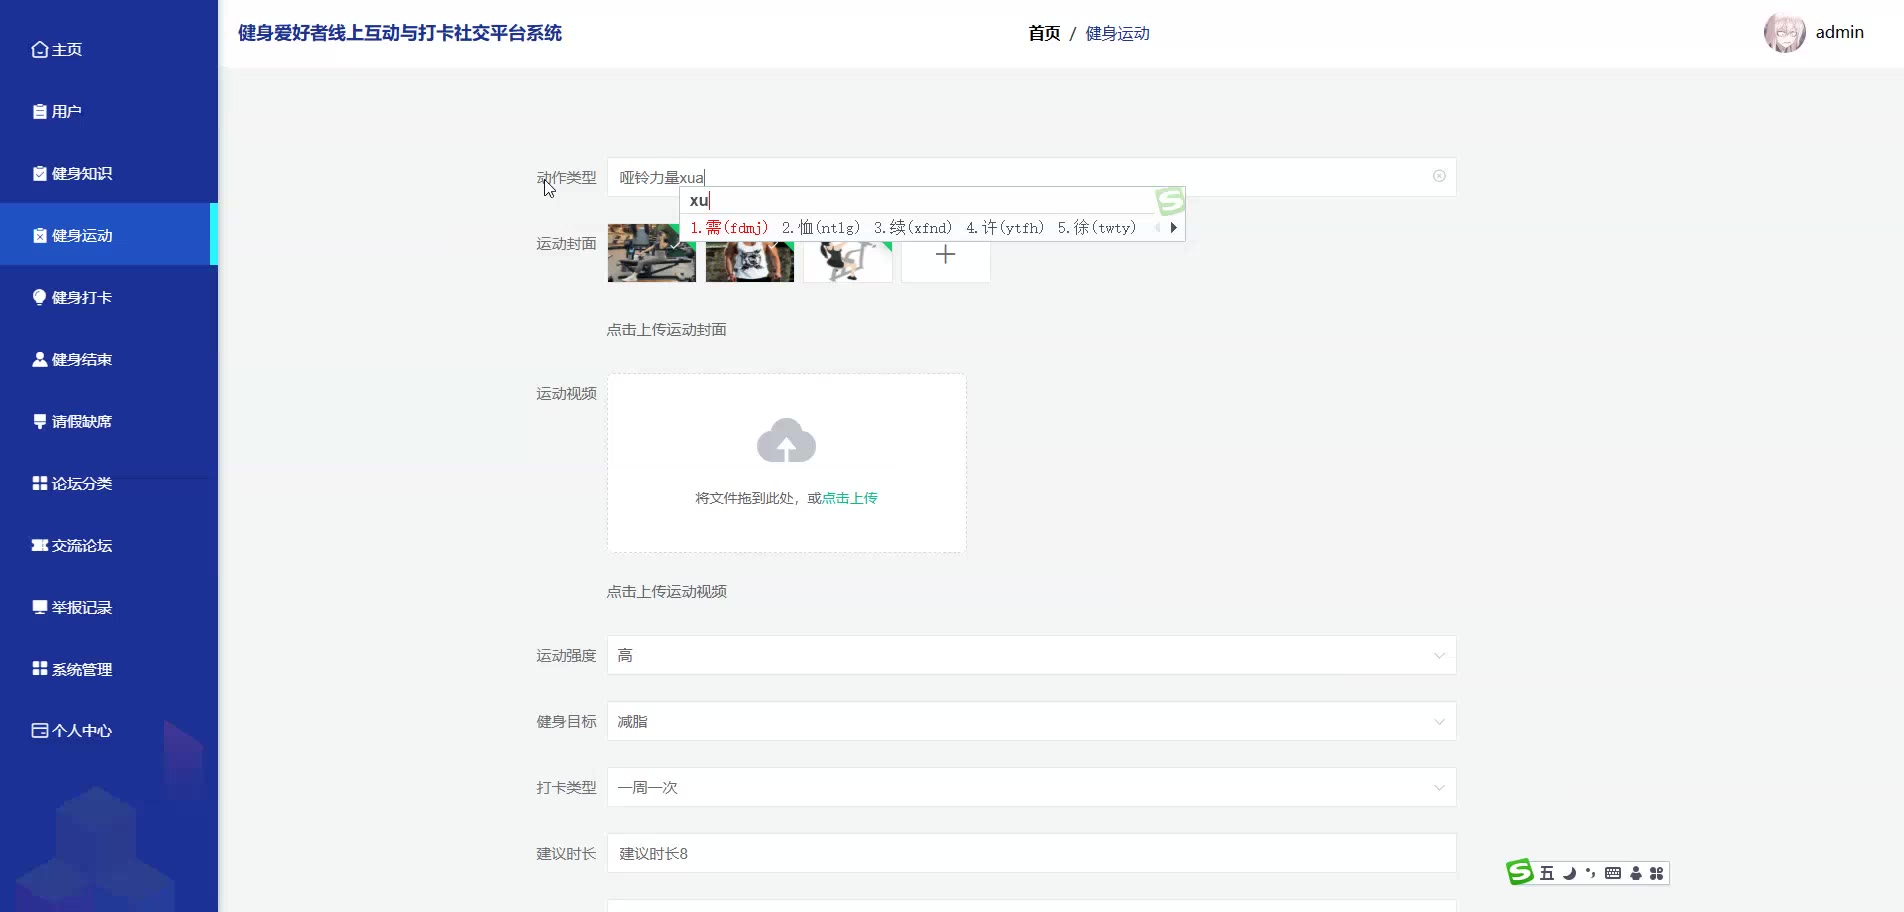The width and height of the screenshot is (1904, 912).
Task: Open the 主页 menu item
Action: 109,49
